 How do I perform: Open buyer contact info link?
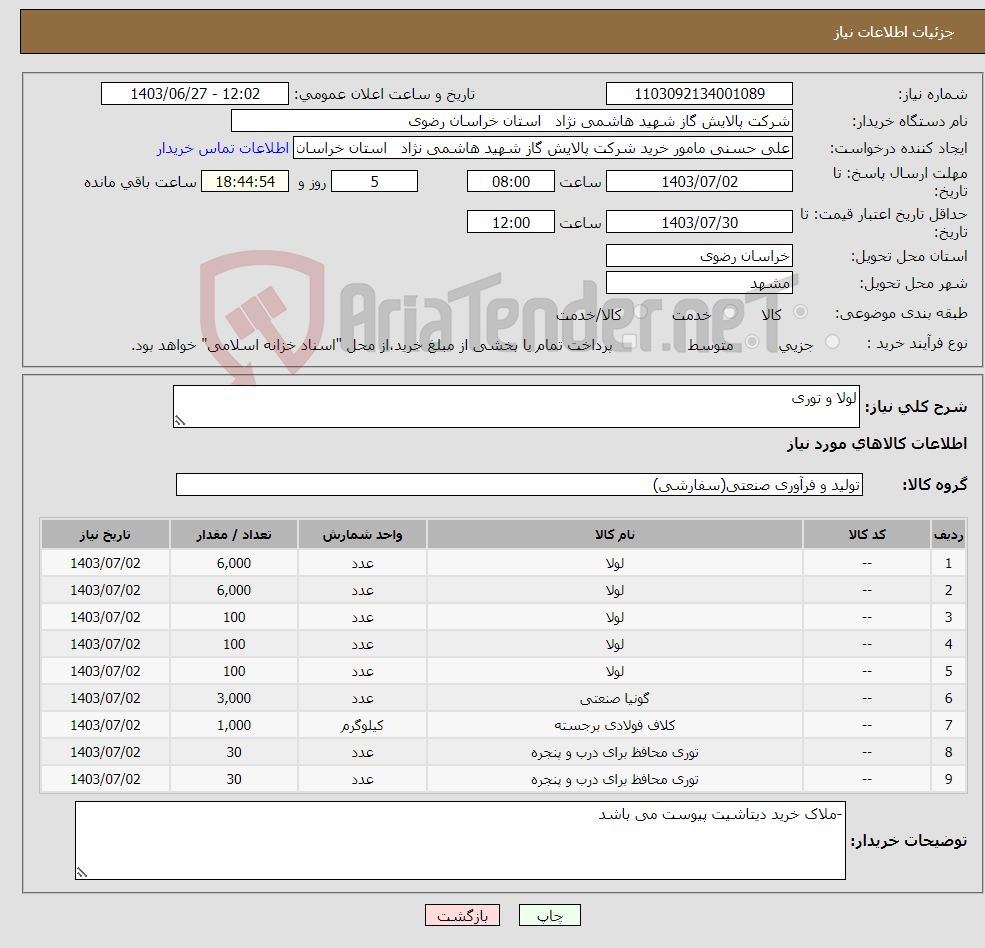tap(223, 148)
